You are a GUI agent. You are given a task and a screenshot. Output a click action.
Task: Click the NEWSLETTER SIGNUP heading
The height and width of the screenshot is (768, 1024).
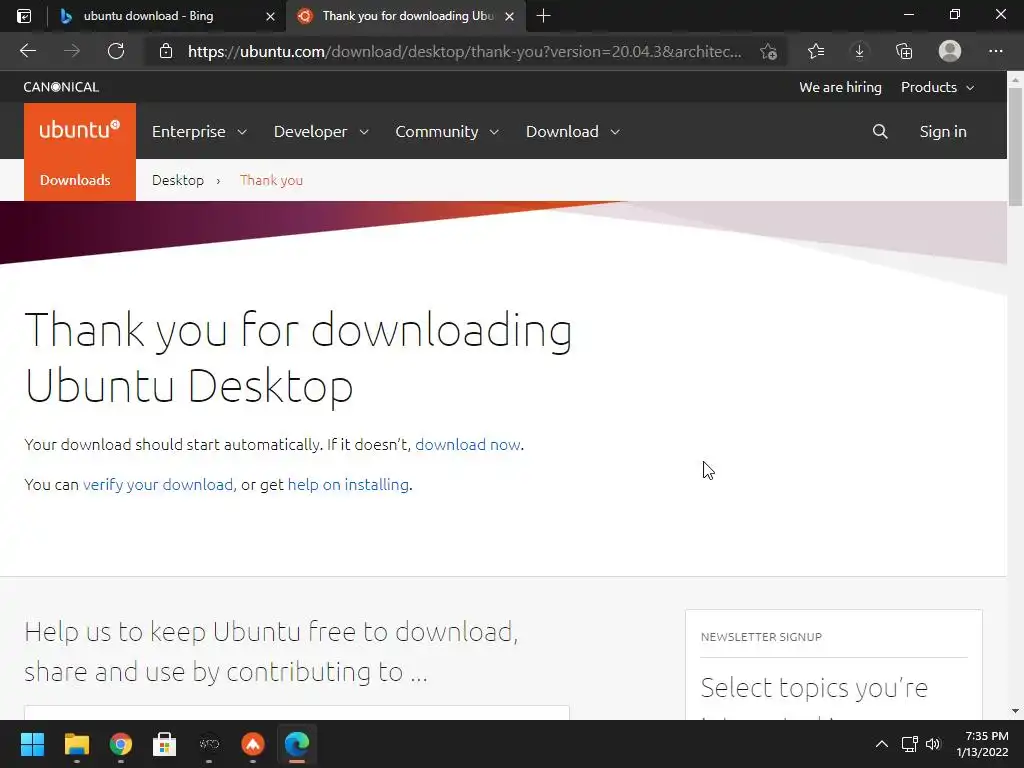click(x=761, y=637)
